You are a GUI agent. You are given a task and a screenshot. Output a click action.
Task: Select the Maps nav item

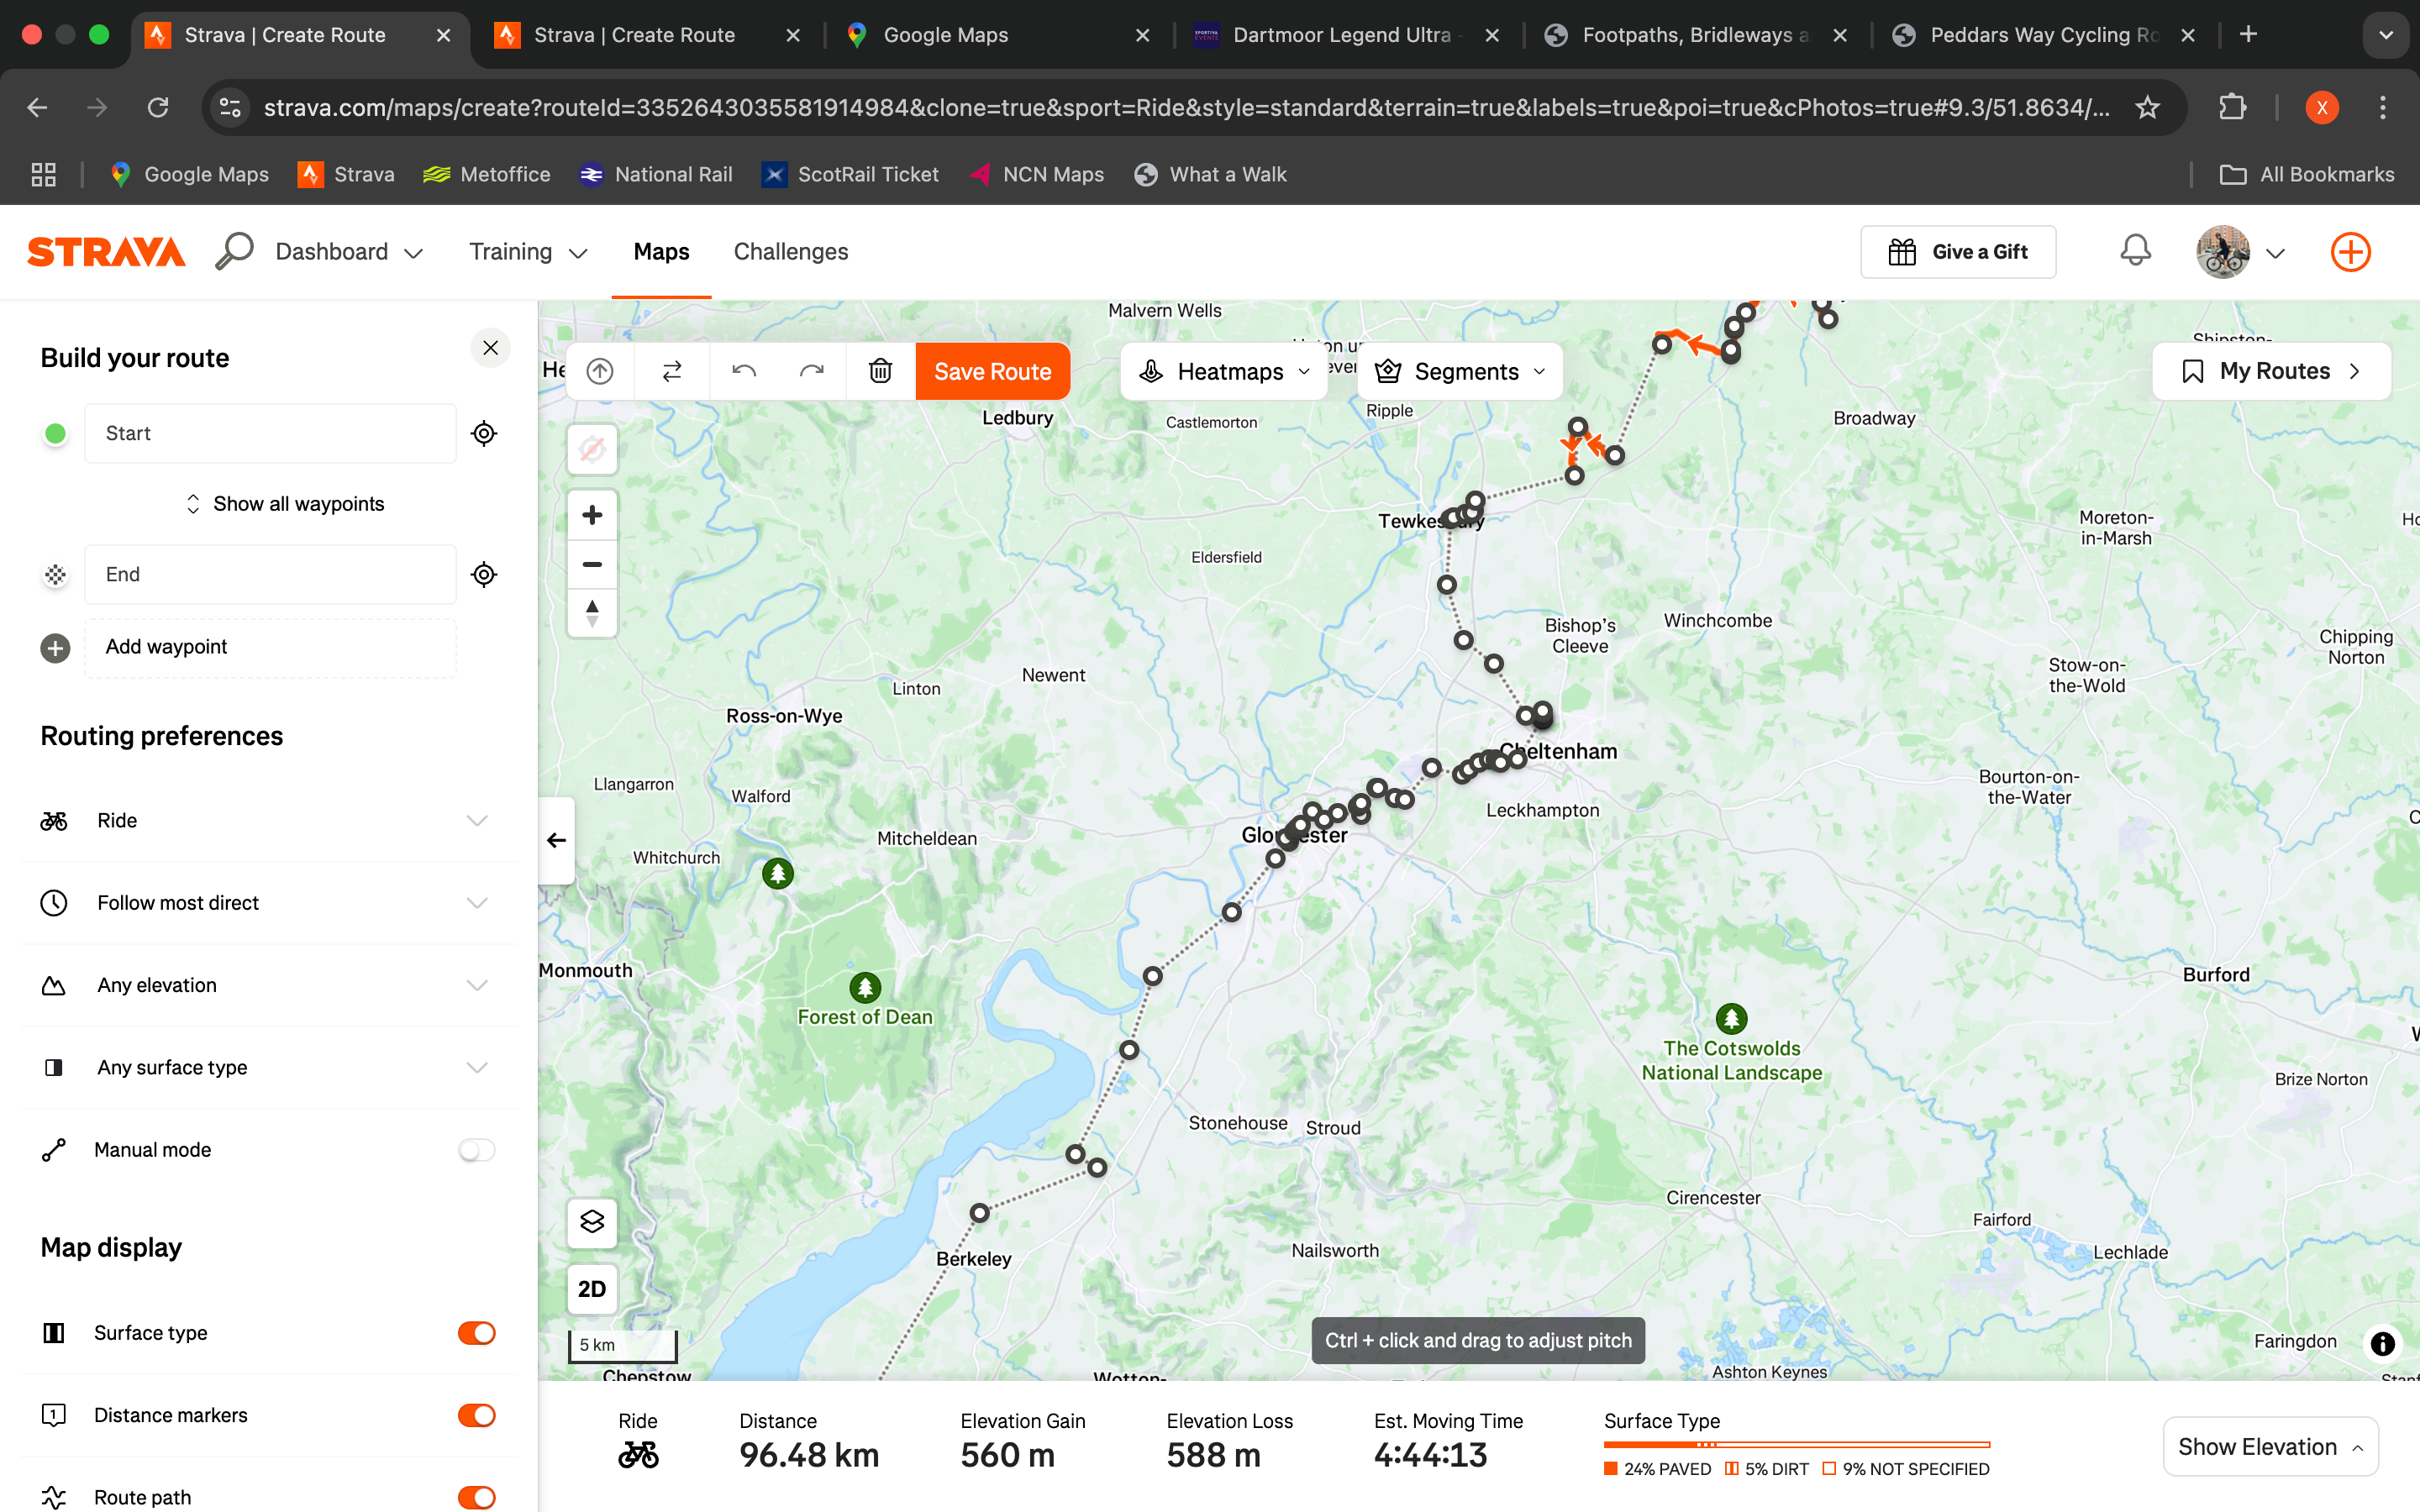pos(661,252)
